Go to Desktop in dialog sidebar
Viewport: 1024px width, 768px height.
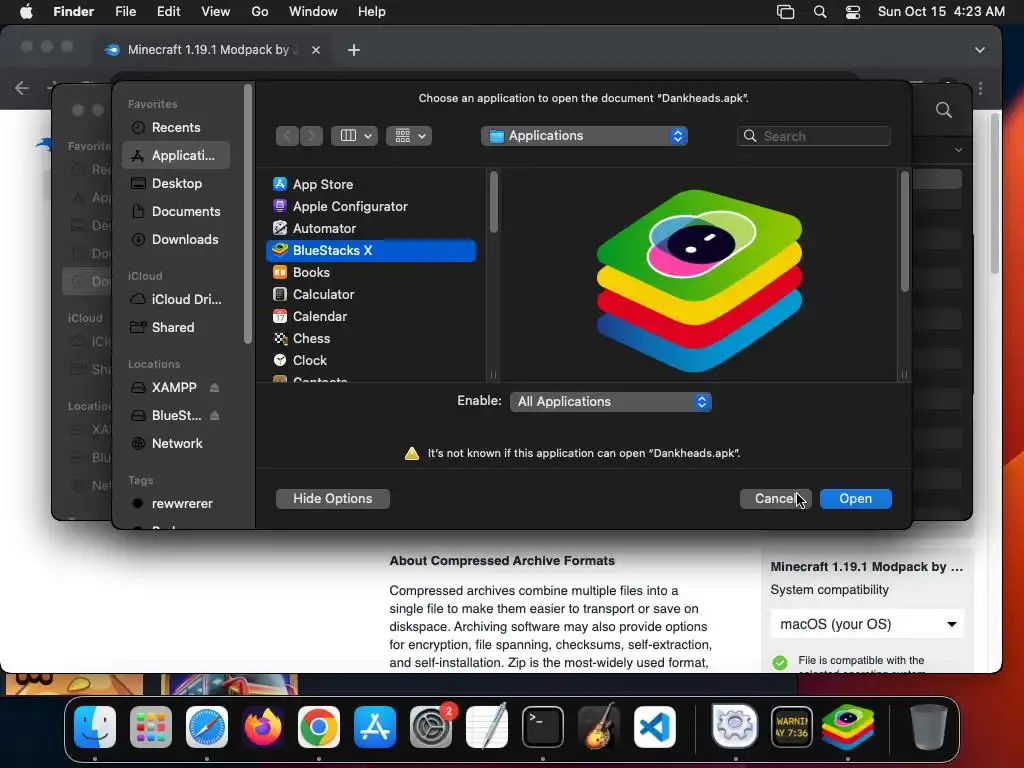point(176,184)
